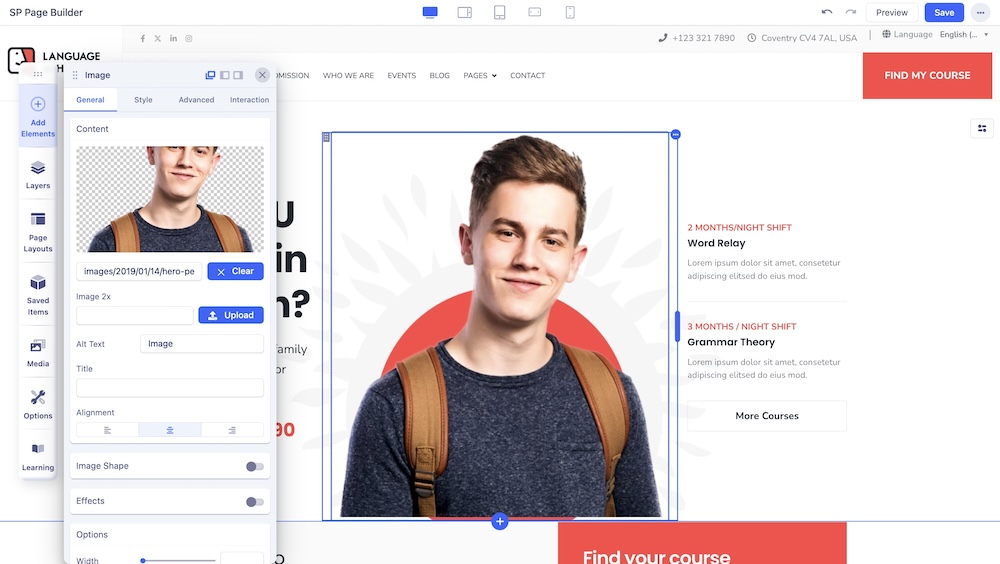Click the image preview thumbnail
Image resolution: width=1000 pixels, height=564 pixels.
pos(170,199)
